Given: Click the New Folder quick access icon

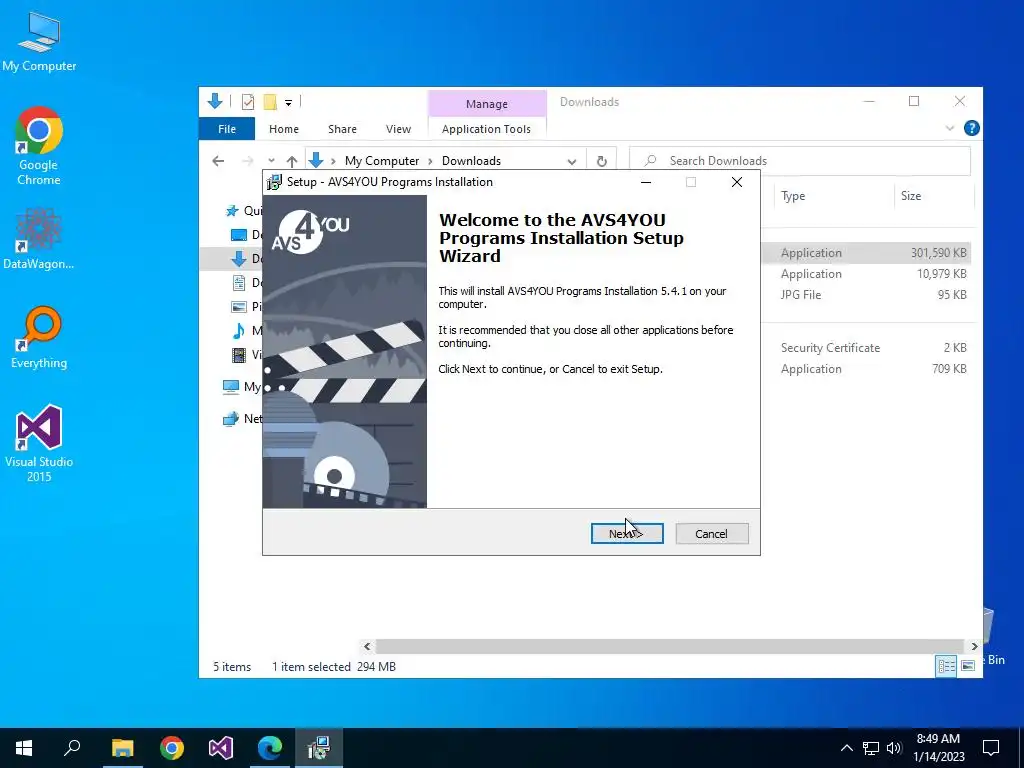Looking at the screenshot, I should [270, 102].
